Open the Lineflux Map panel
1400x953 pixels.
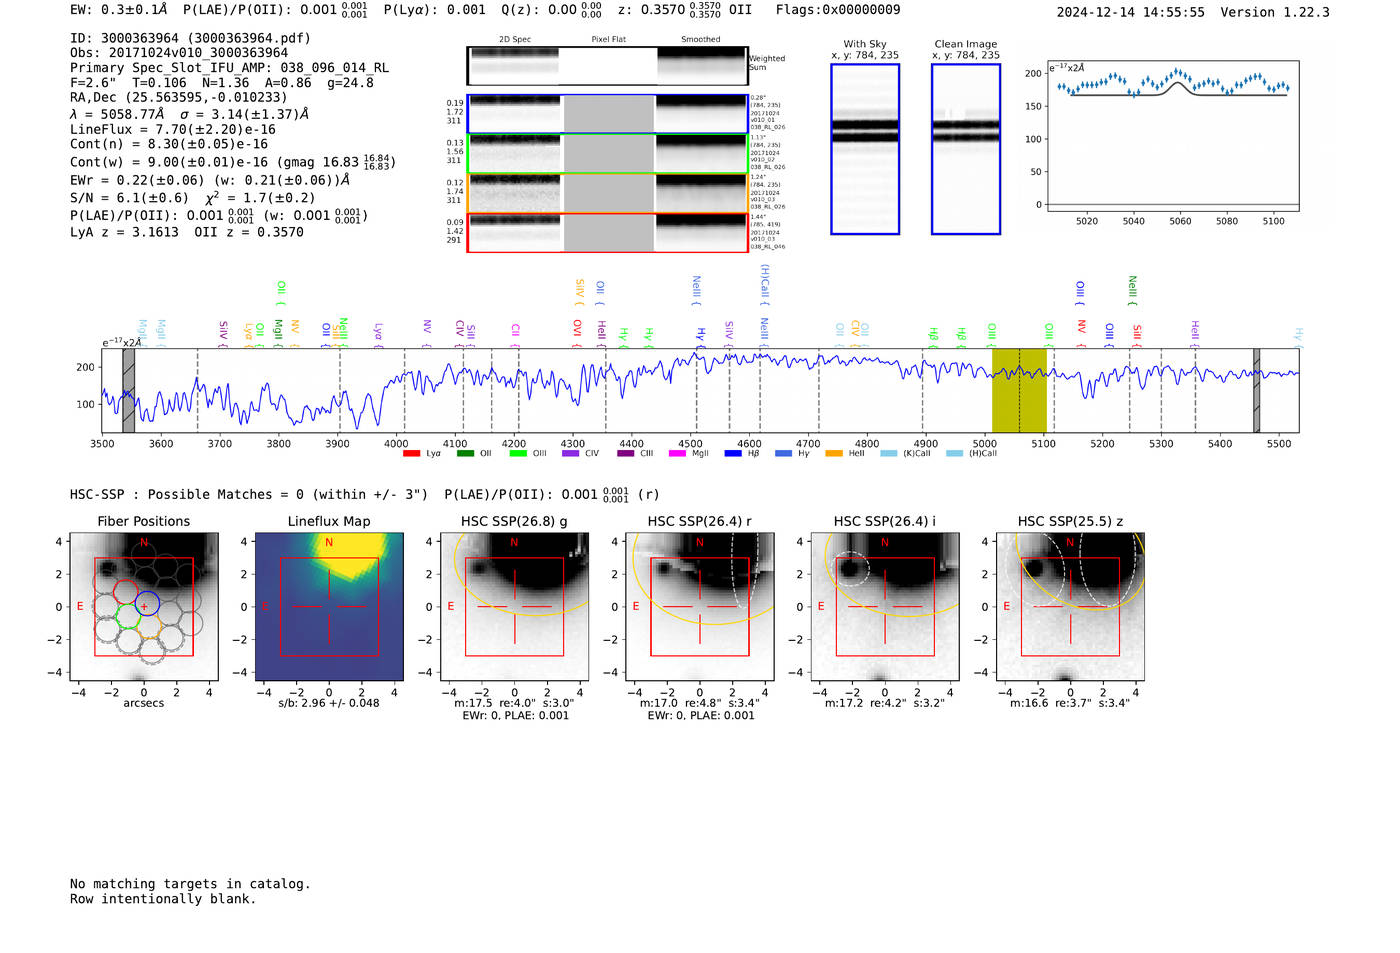[329, 607]
